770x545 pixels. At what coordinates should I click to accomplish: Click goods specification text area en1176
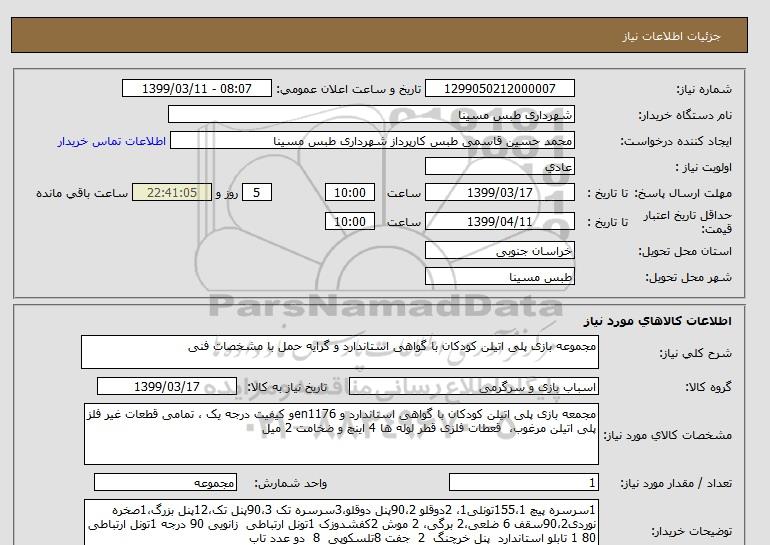[x=341, y=434]
